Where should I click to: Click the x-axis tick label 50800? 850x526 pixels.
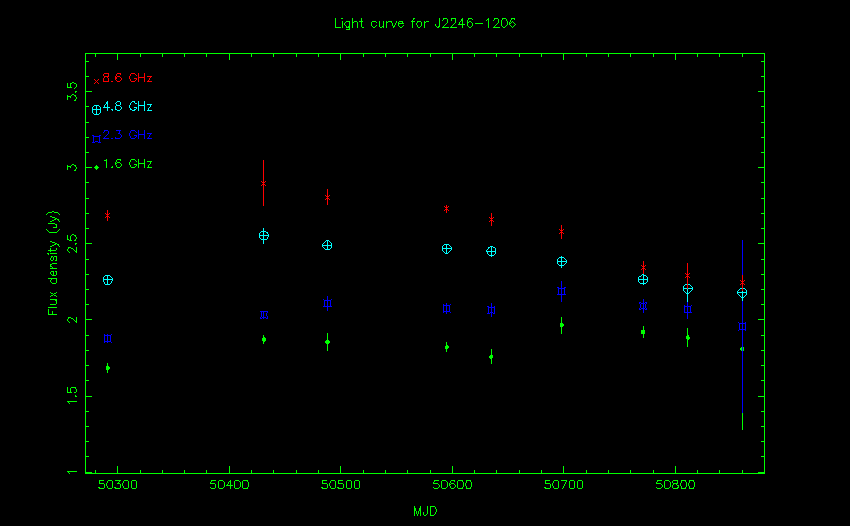click(675, 485)
